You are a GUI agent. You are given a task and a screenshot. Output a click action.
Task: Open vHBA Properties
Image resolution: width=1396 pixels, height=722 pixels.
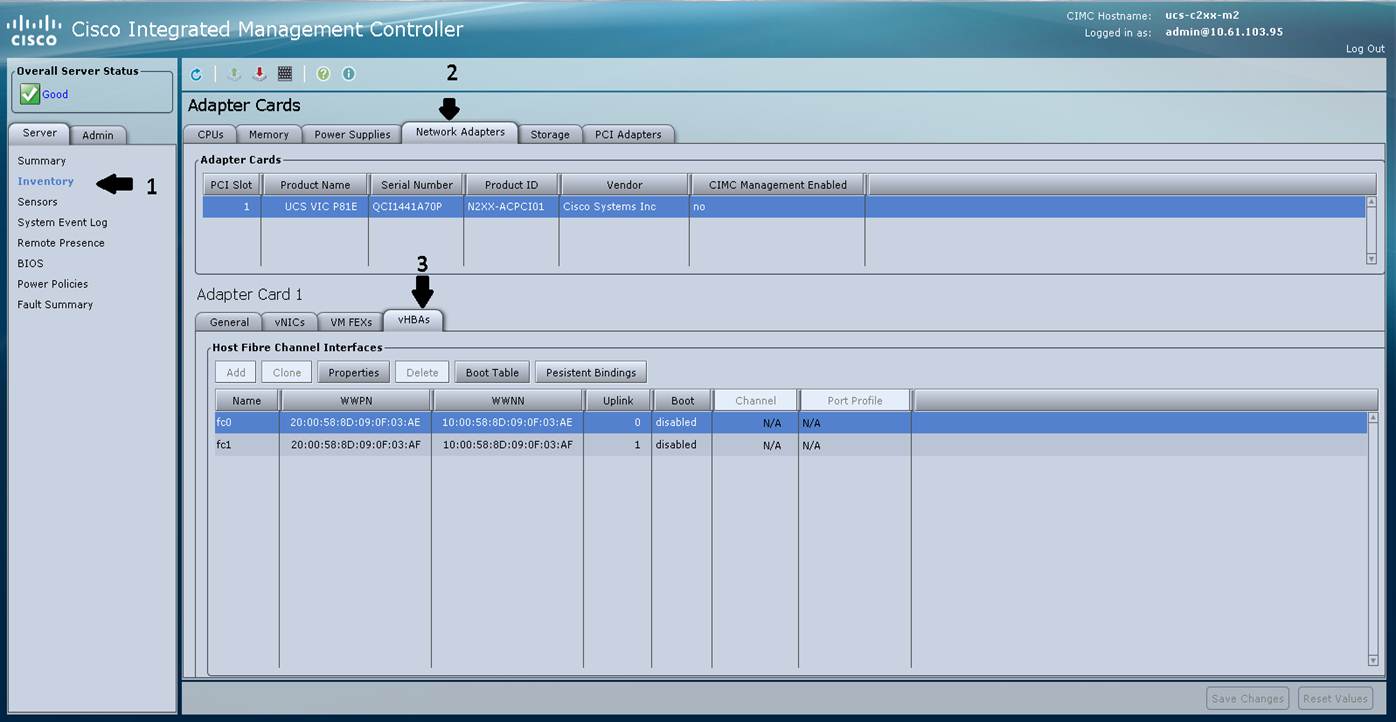354,372
